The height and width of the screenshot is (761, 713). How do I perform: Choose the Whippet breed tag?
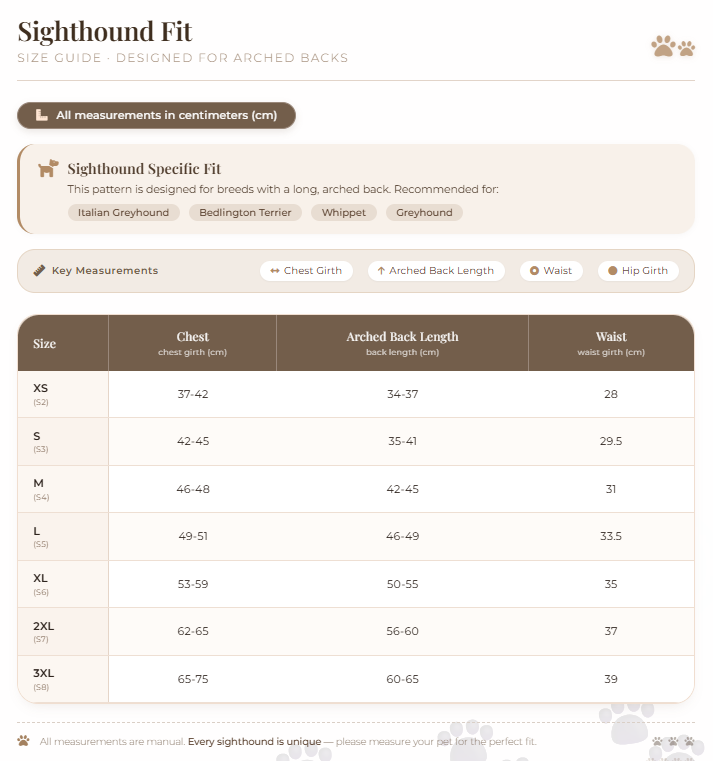point(344,213)
